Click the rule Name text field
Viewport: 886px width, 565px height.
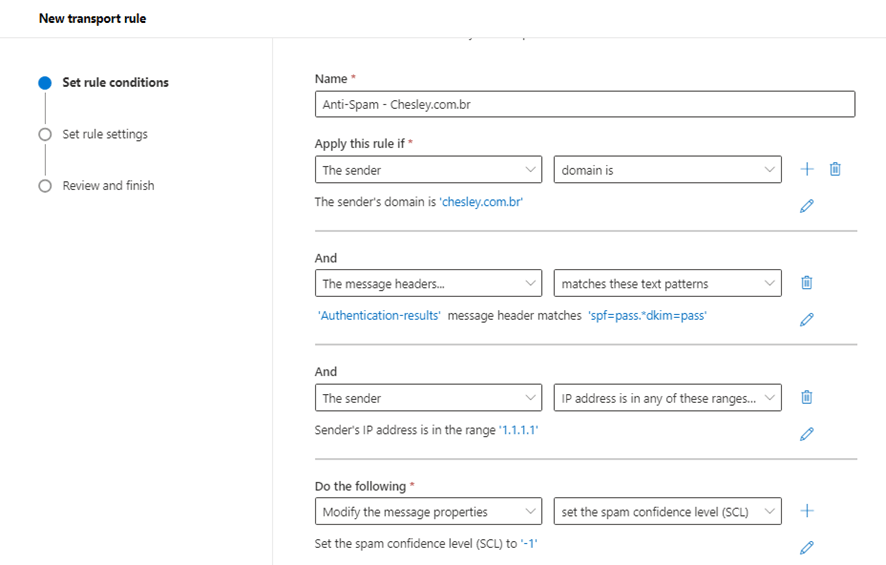click(584, 105)
